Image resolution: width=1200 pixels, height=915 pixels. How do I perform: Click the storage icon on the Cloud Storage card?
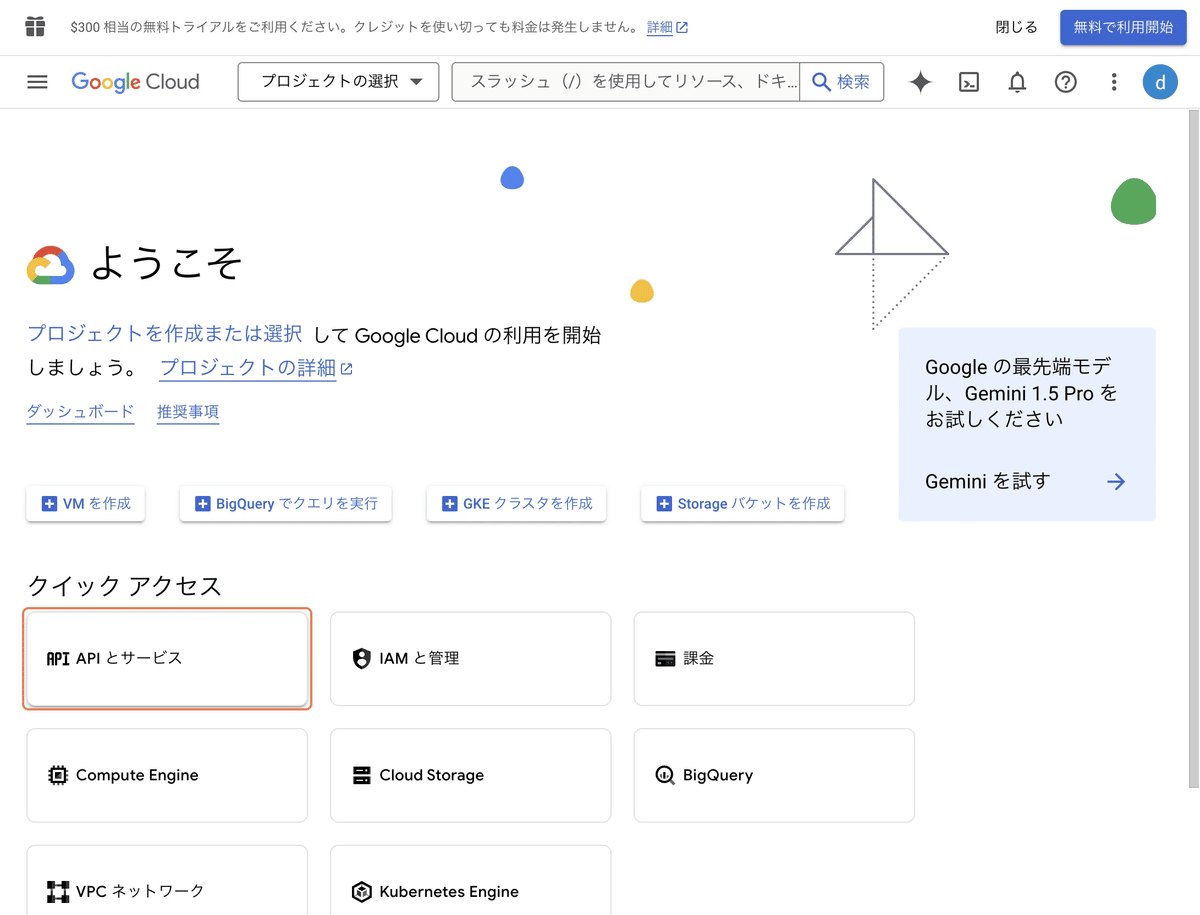(x=361, y=775)
